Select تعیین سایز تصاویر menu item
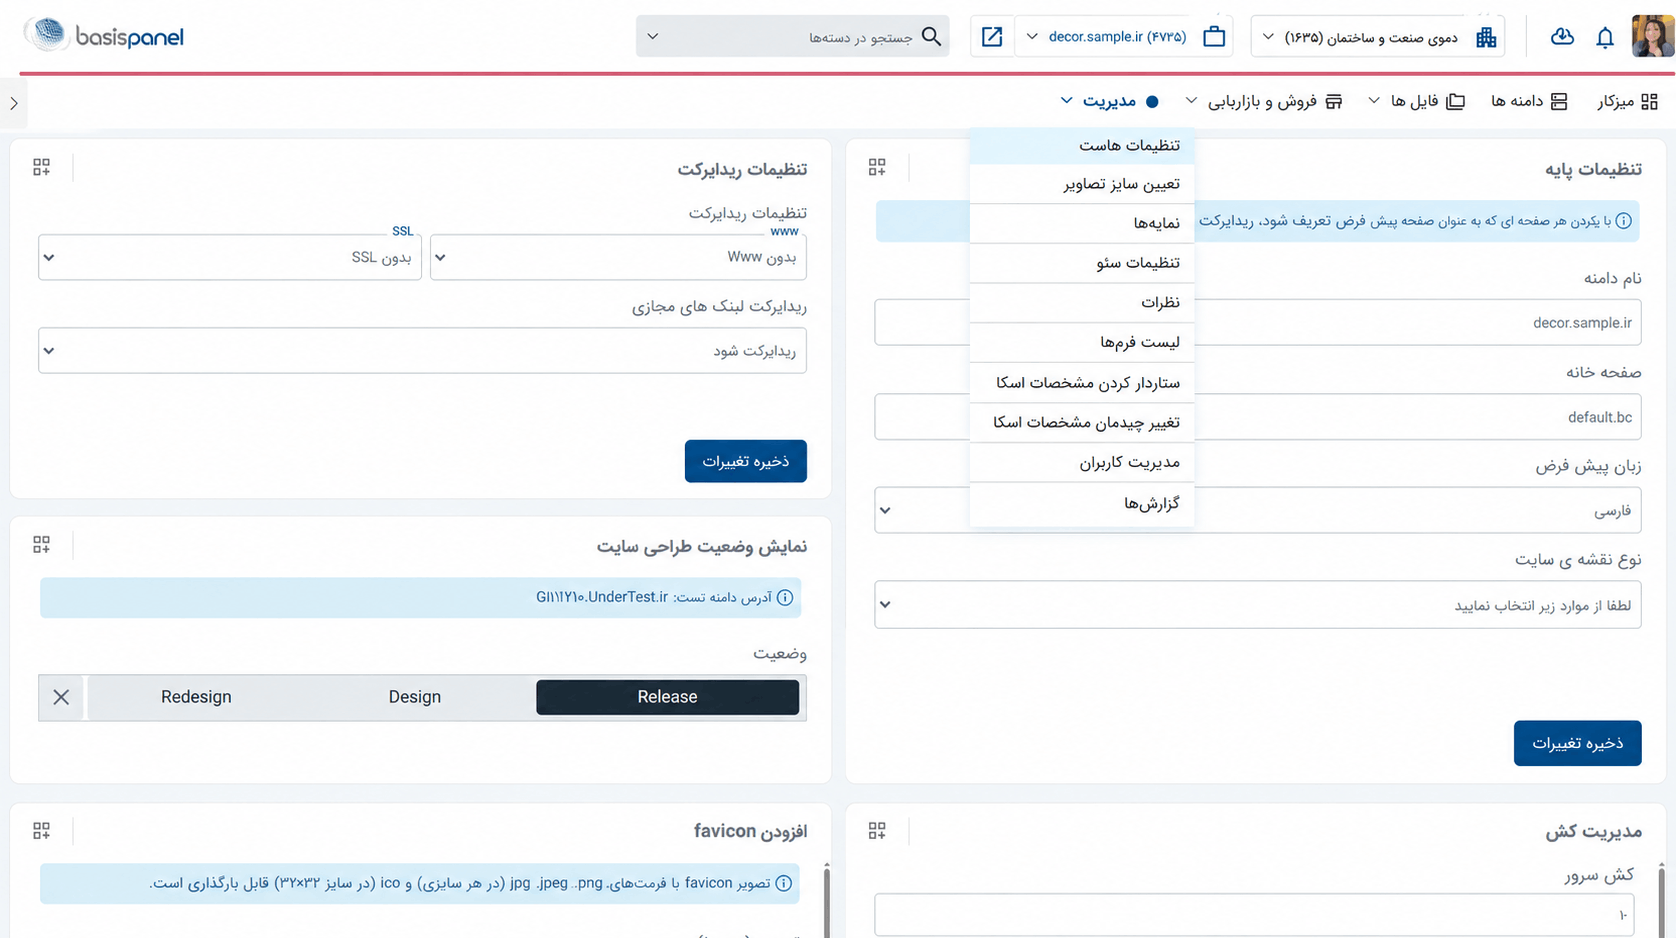 point(1082,184)
